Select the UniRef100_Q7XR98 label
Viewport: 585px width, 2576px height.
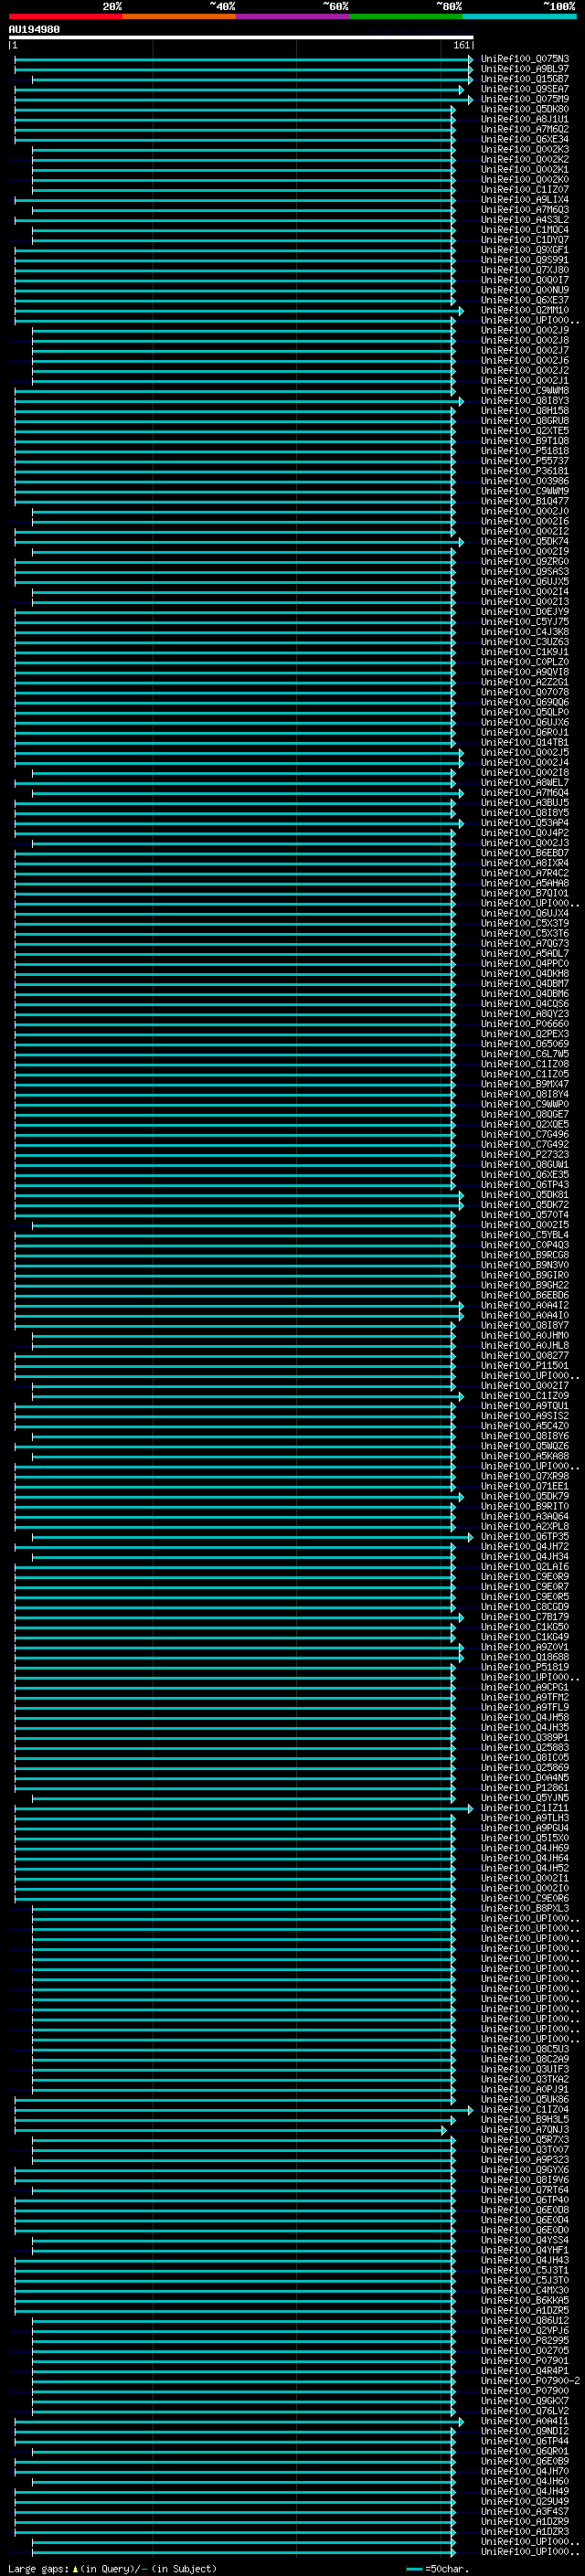click(525, 1476)
